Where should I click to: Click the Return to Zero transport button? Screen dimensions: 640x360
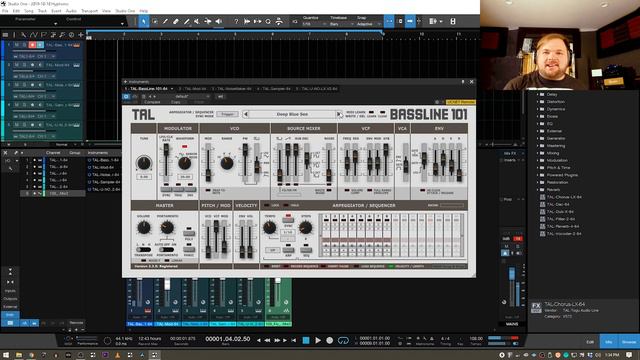point(294,340)
